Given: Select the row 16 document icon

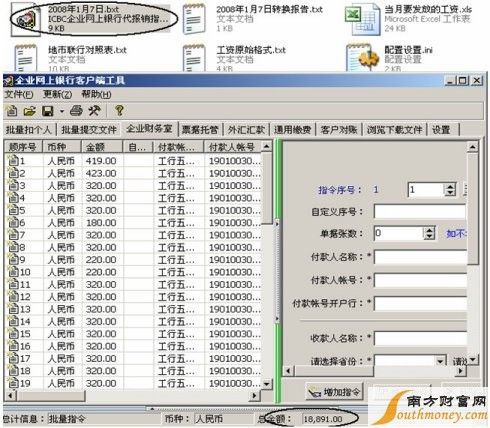Looking at the screenshot, I should pos(13,346).
